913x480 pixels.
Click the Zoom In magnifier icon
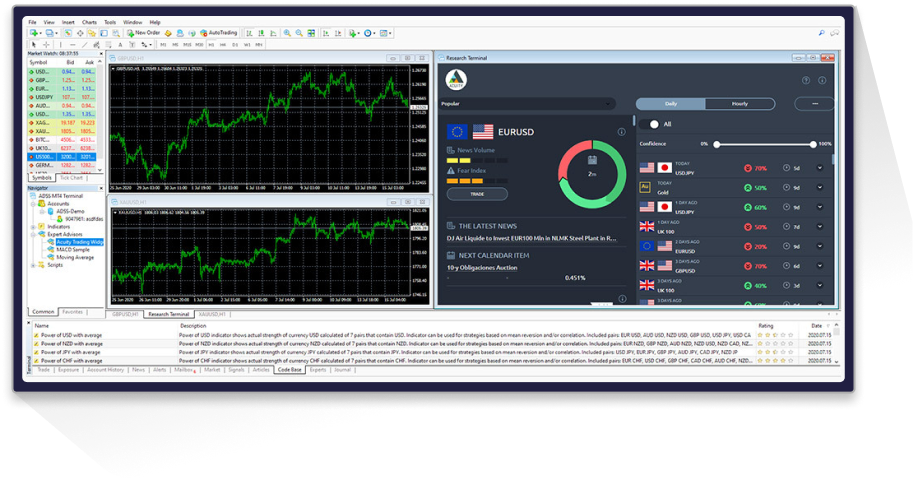287,33
